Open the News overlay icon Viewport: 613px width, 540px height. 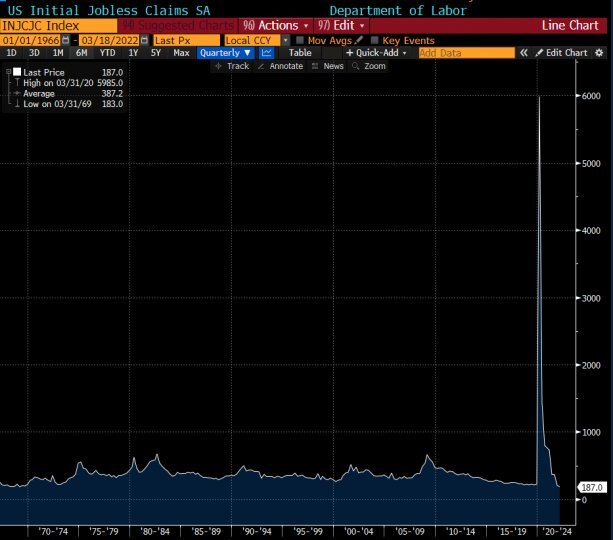click(327, 66)
